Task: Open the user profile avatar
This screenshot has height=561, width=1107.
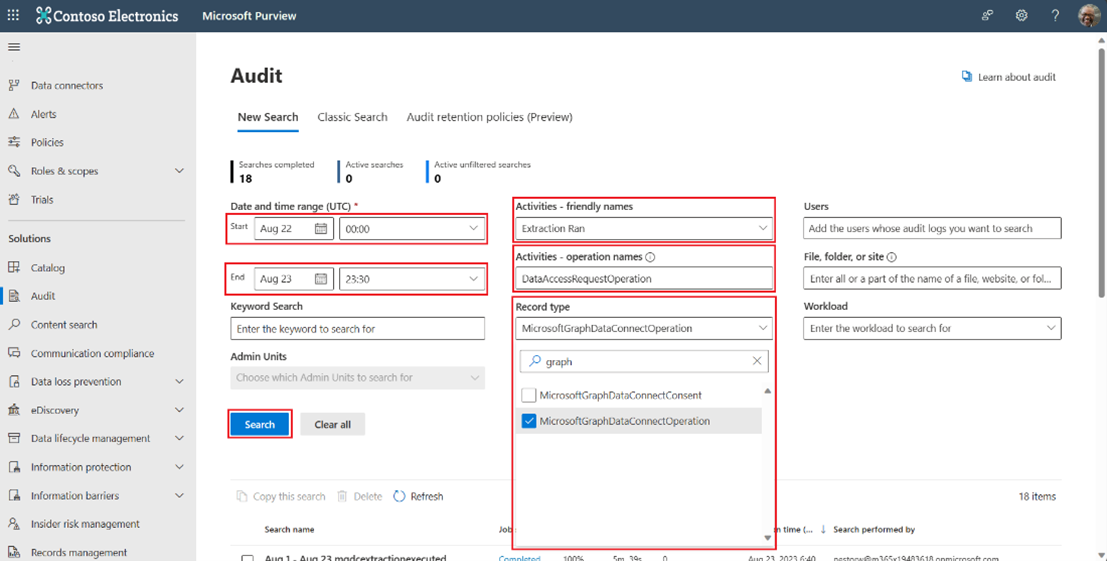Action: [x=1089, y=16]
